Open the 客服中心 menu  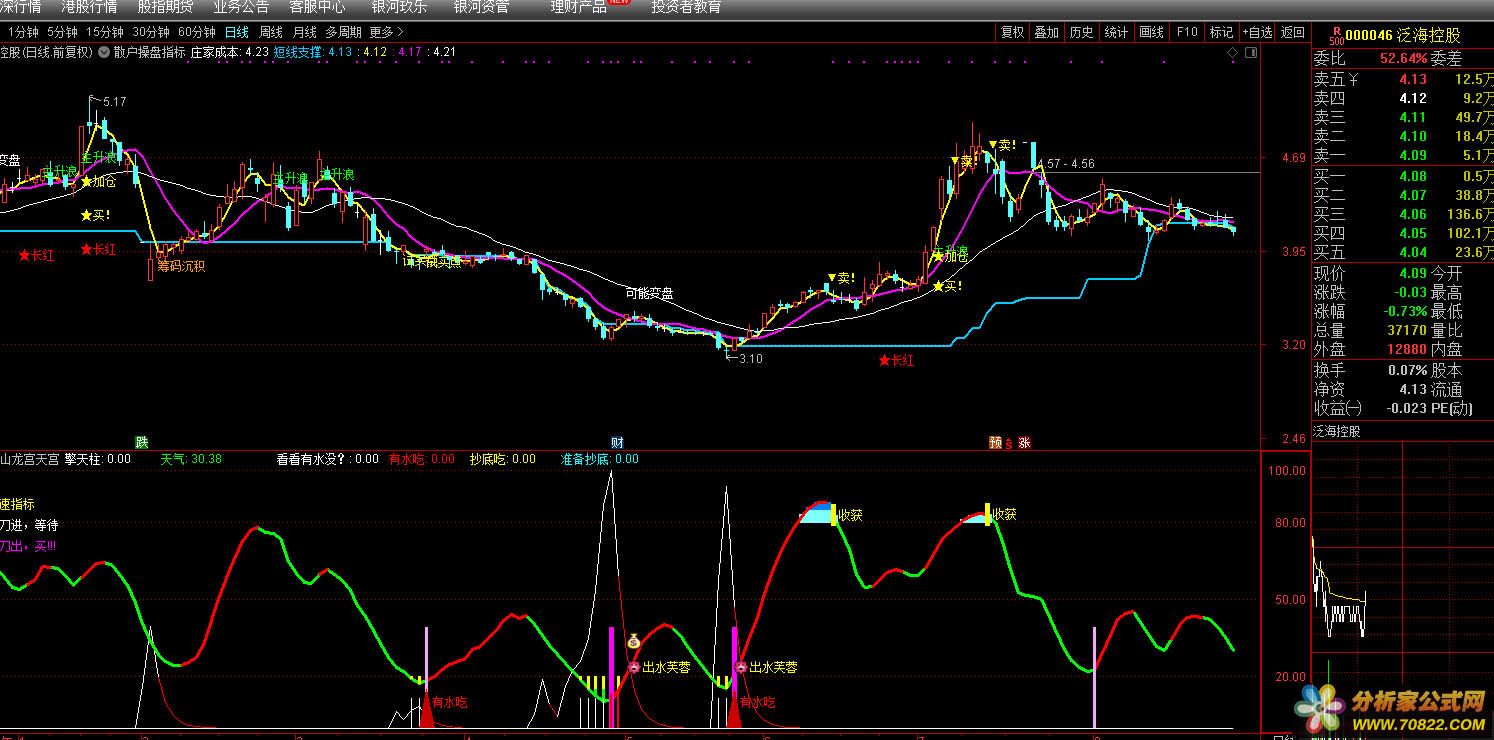click(x=317, y=7)
